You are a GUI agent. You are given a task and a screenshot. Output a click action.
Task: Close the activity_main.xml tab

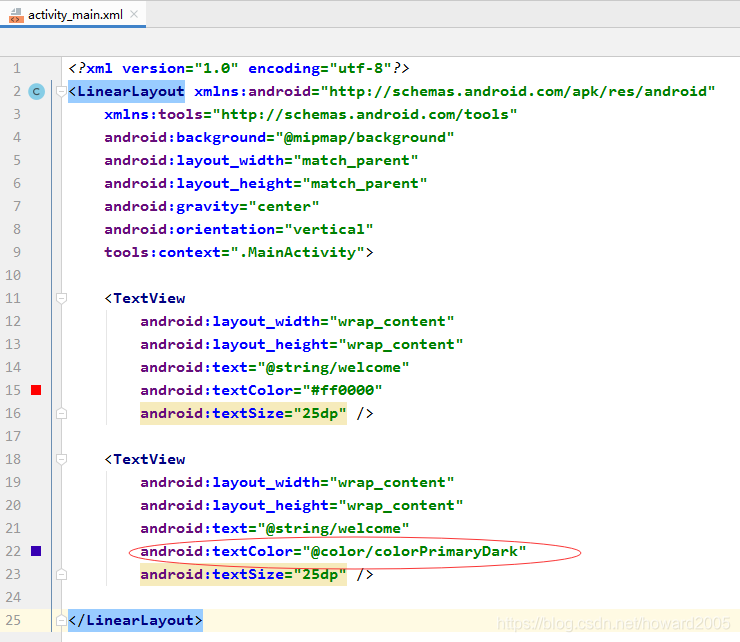tap(134, 14)
